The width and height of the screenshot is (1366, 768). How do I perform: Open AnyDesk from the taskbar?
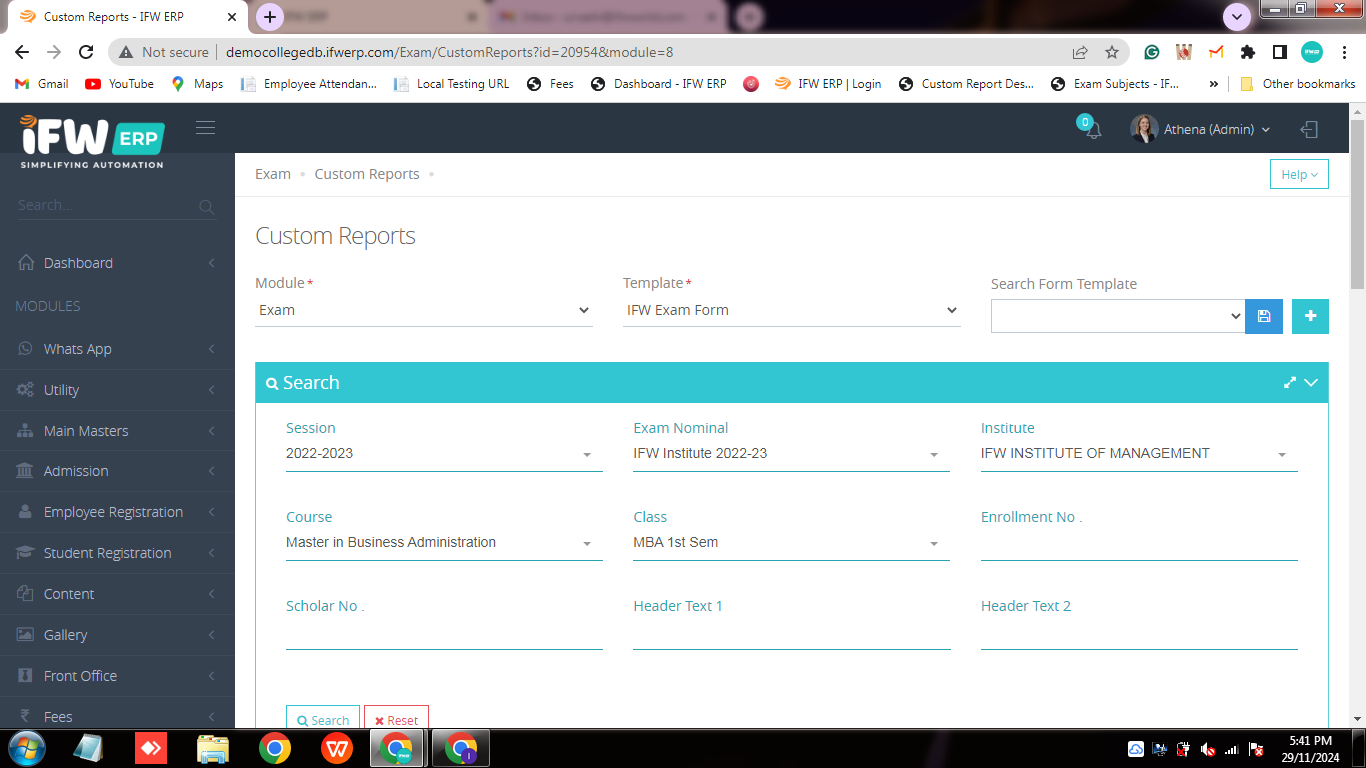(151, 748)
